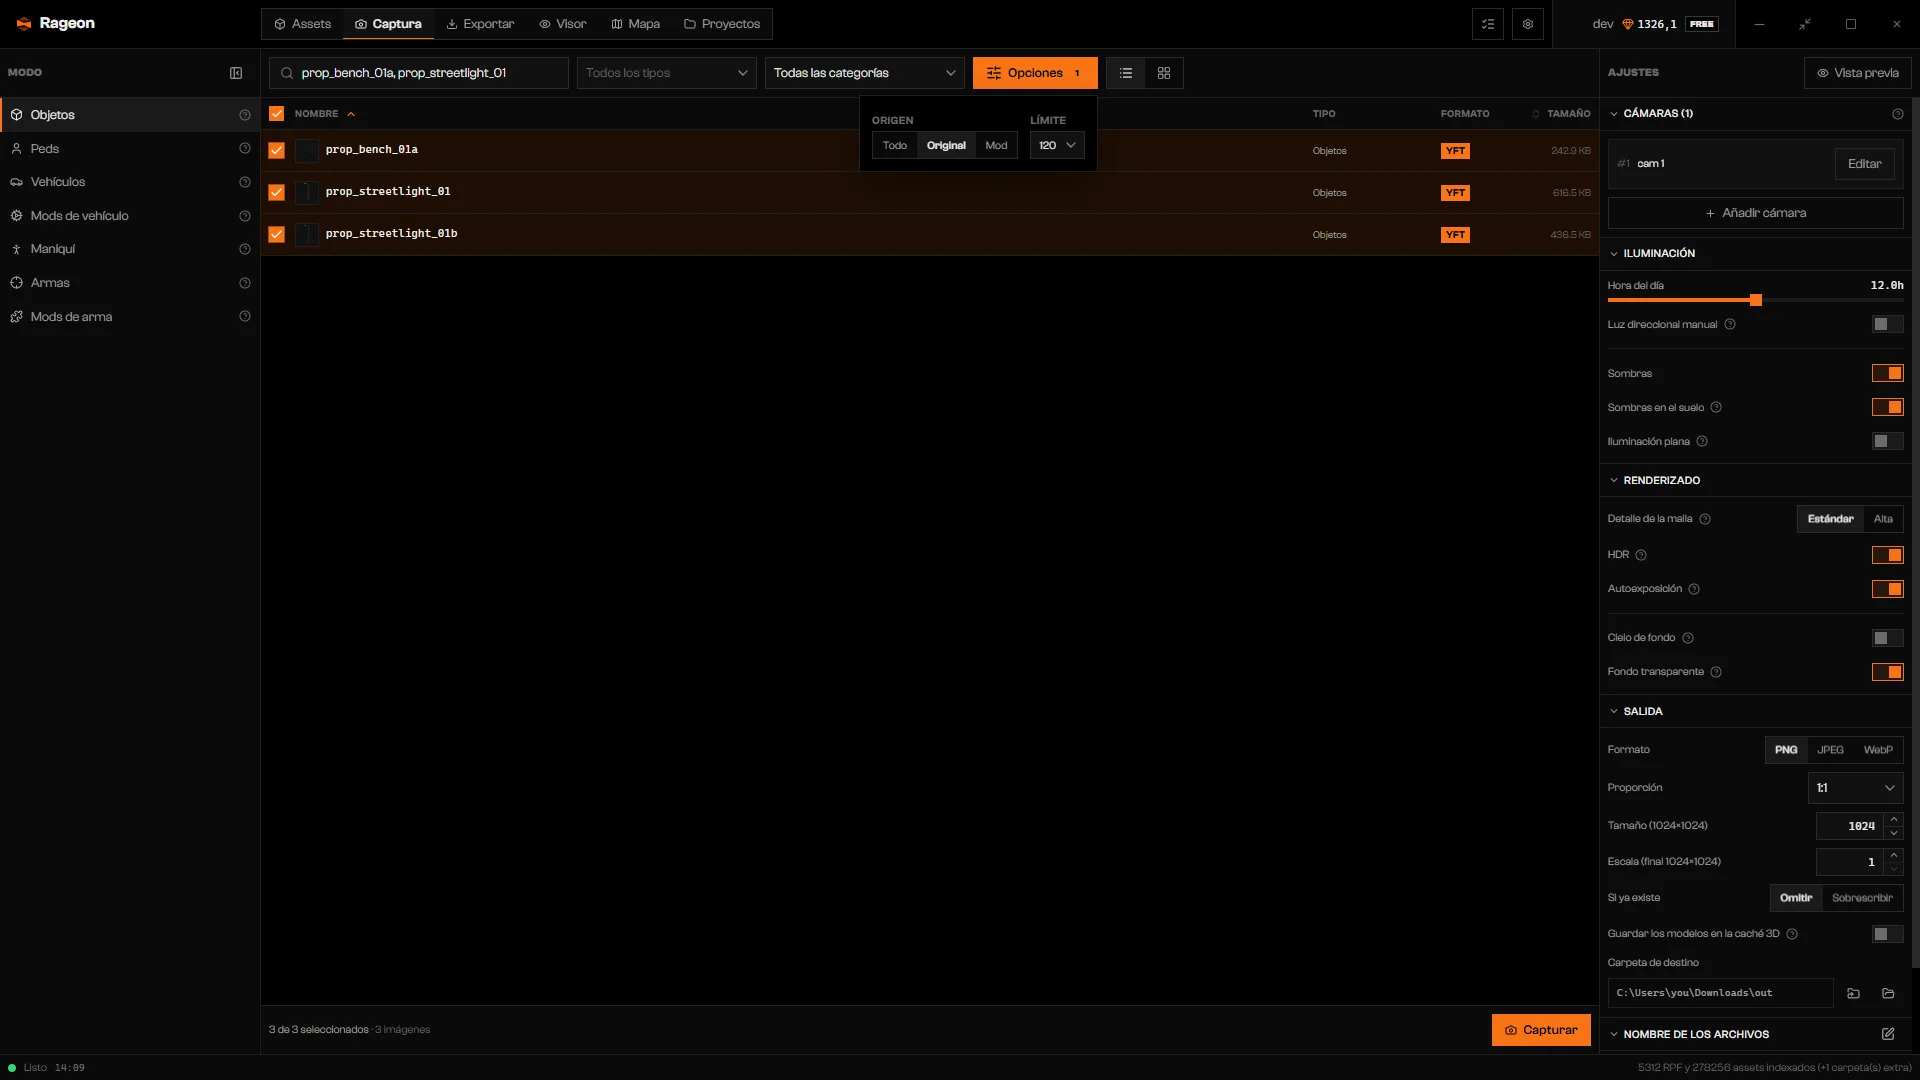Open the Proyectos tab
The width and height of the screenshot is (1920, 1080).
click(x=722, y=24)
